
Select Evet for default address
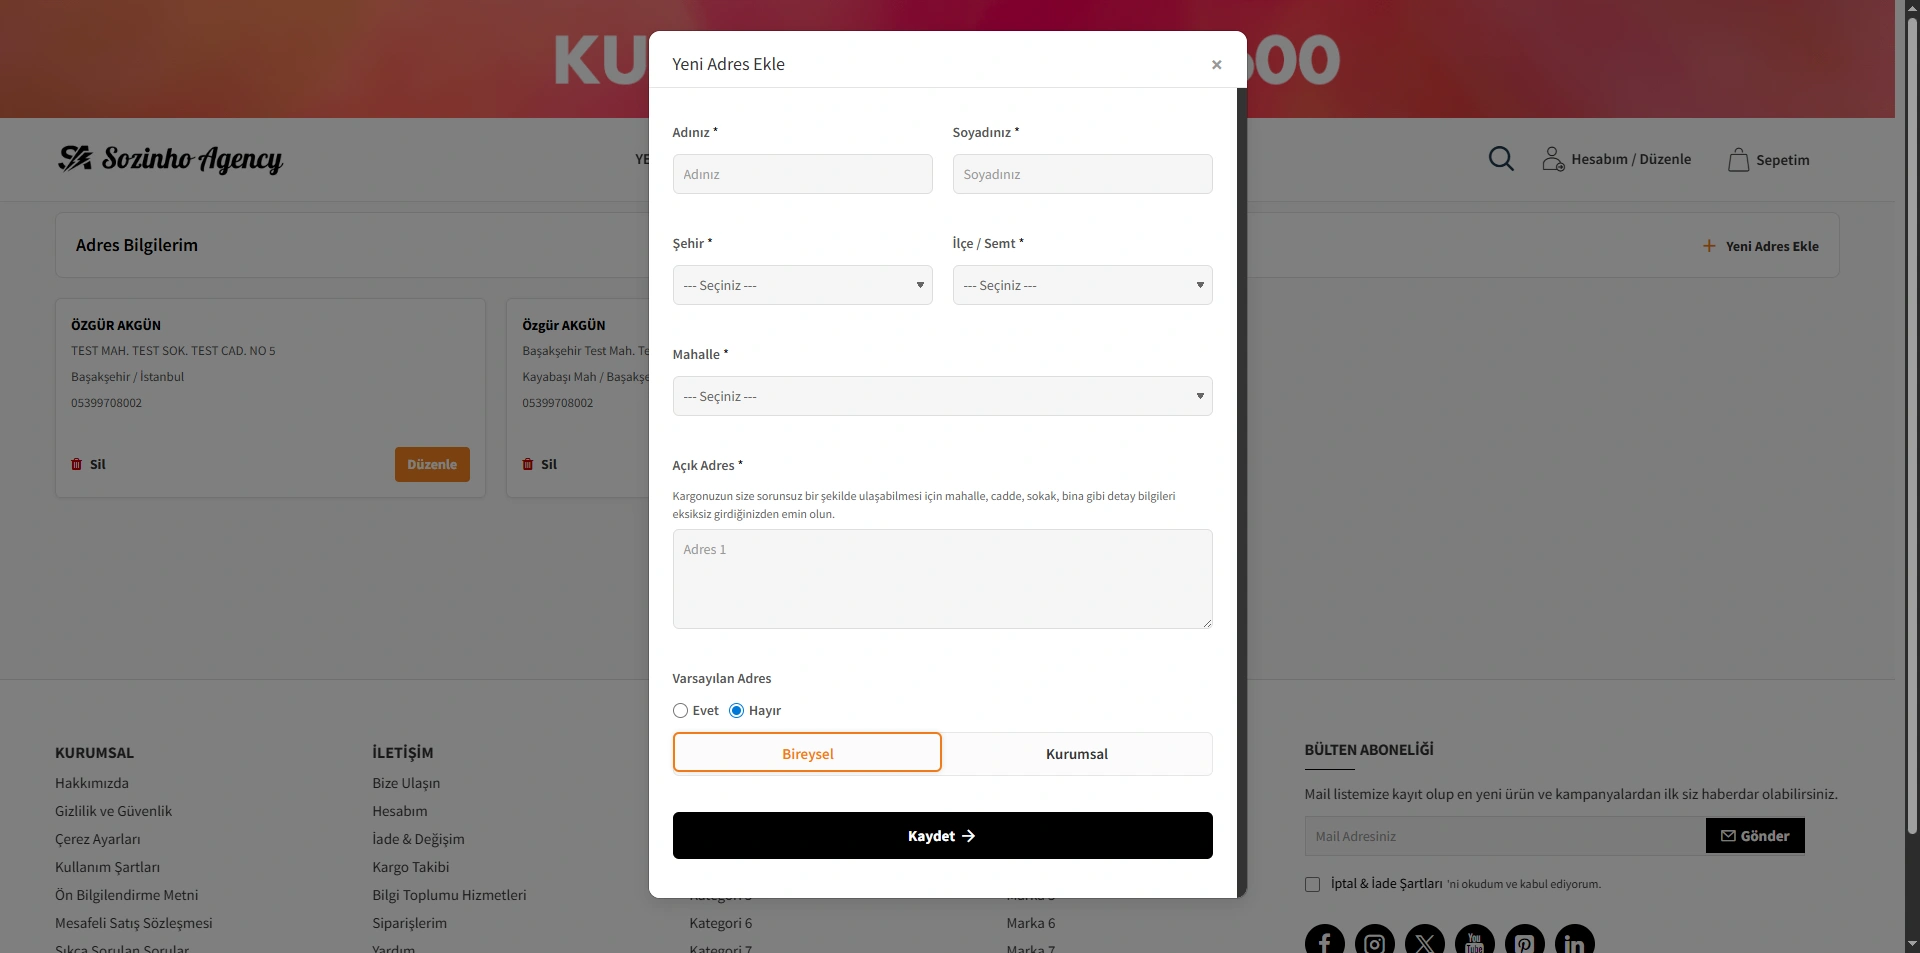(680, 711)
